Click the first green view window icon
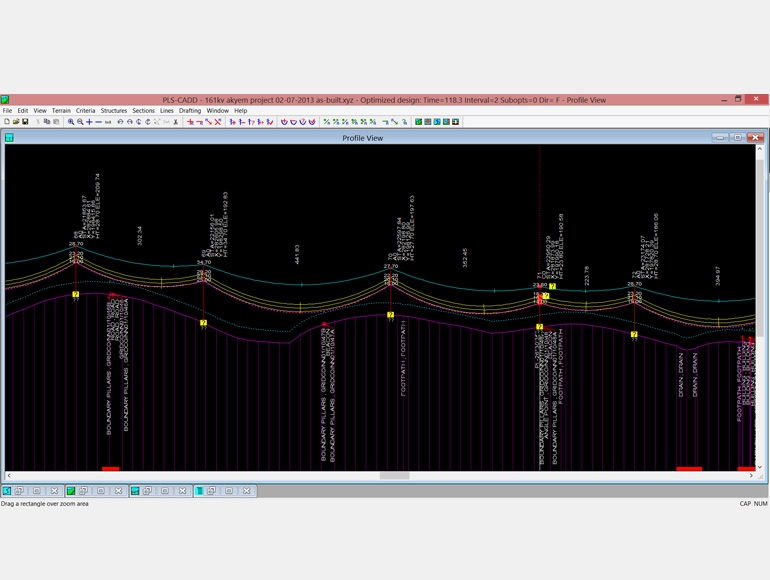770x580 pixels. click(418, 122)
